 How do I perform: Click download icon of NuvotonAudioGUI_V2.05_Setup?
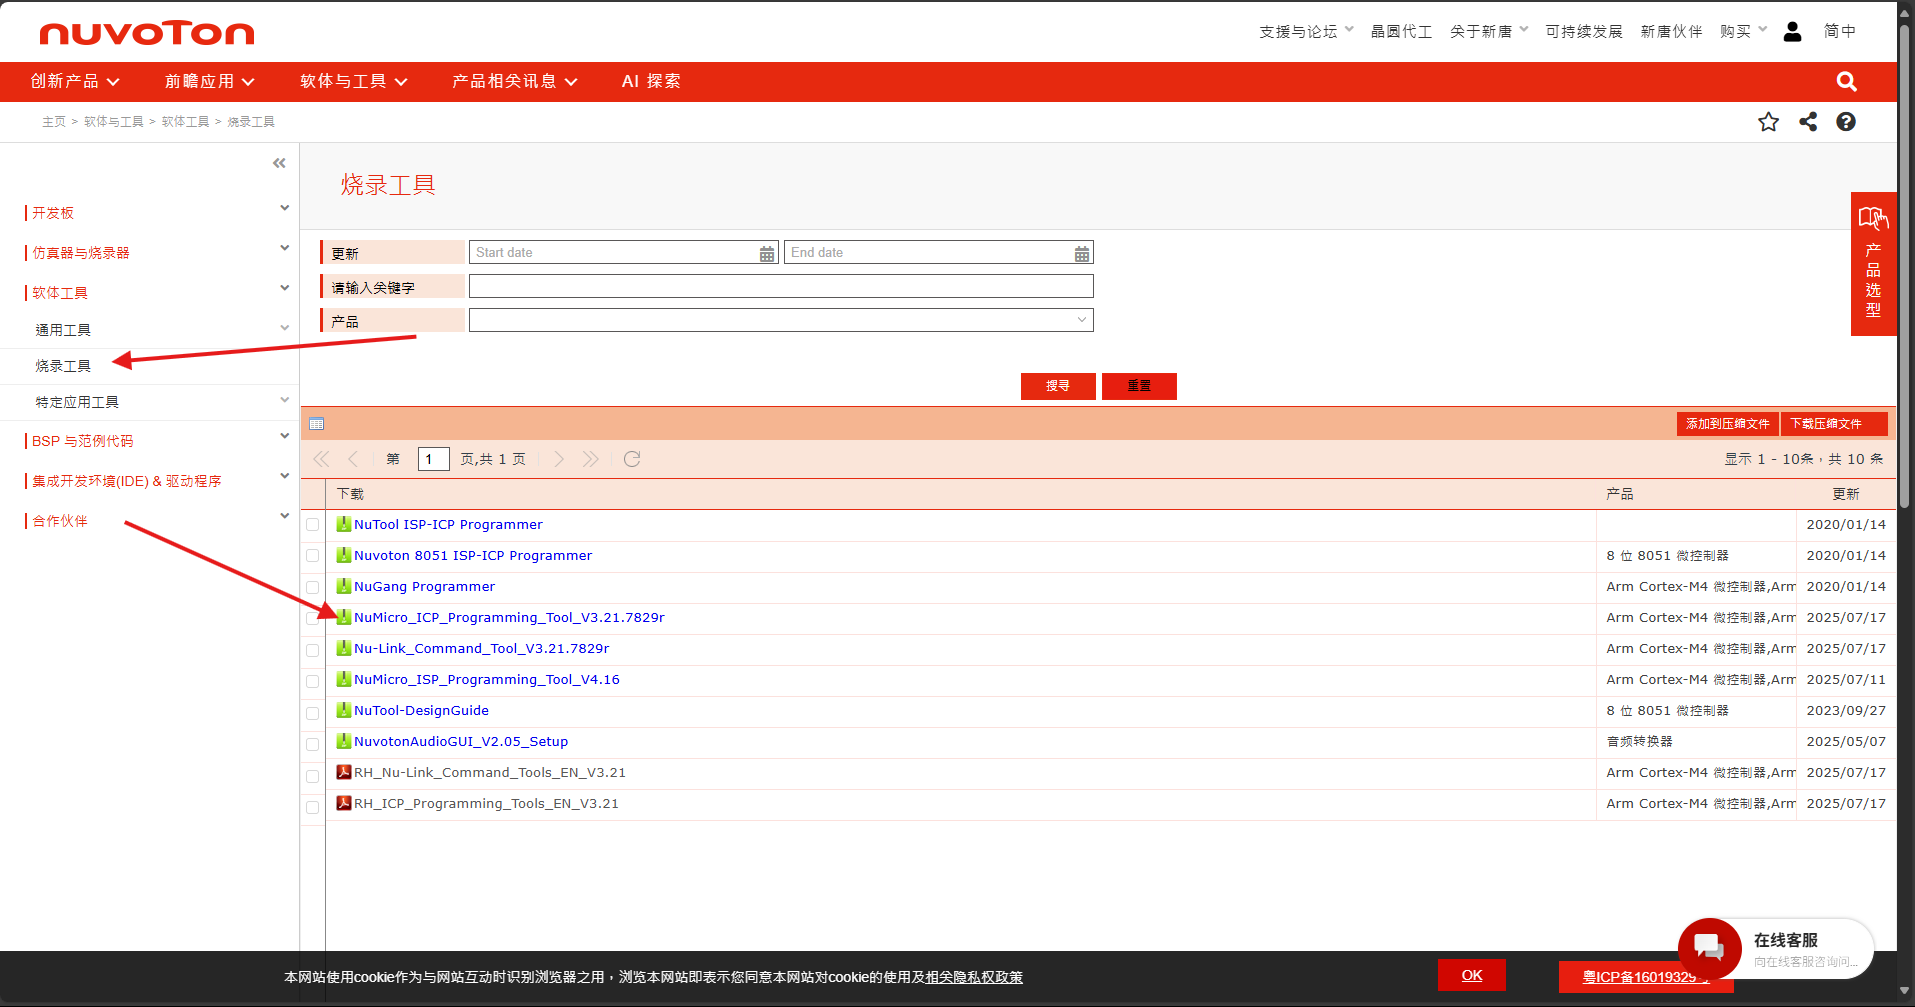click(x=344, y=741)
